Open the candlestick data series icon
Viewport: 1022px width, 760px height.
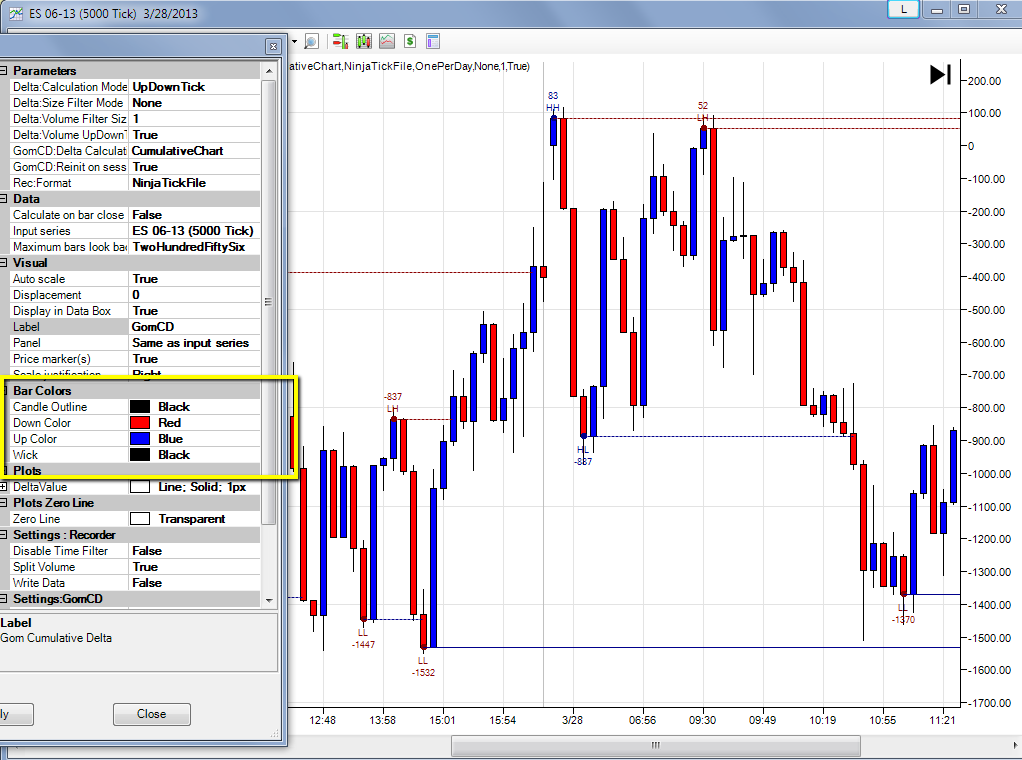(364, 42)
